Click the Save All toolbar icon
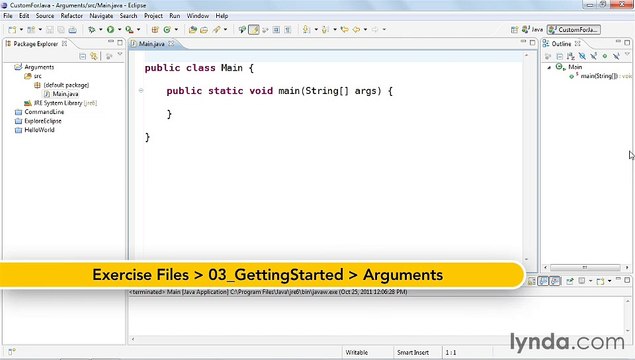635x360 pixels. [61, 30]
